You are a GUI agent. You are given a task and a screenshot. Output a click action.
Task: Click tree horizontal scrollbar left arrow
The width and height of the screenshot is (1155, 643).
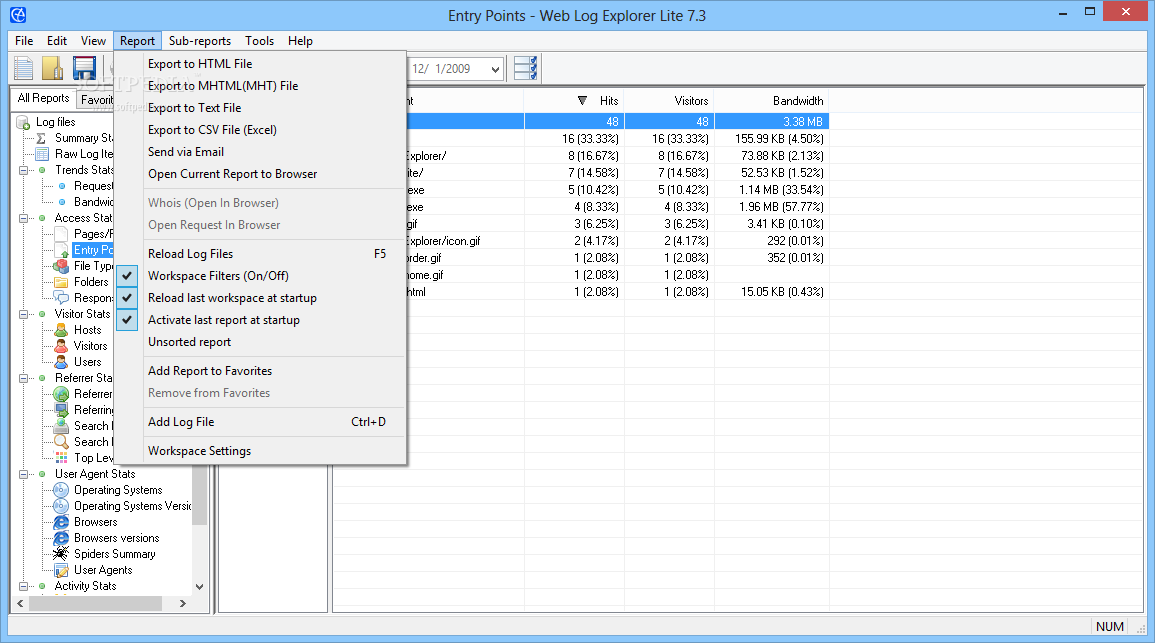coord(21,603)
